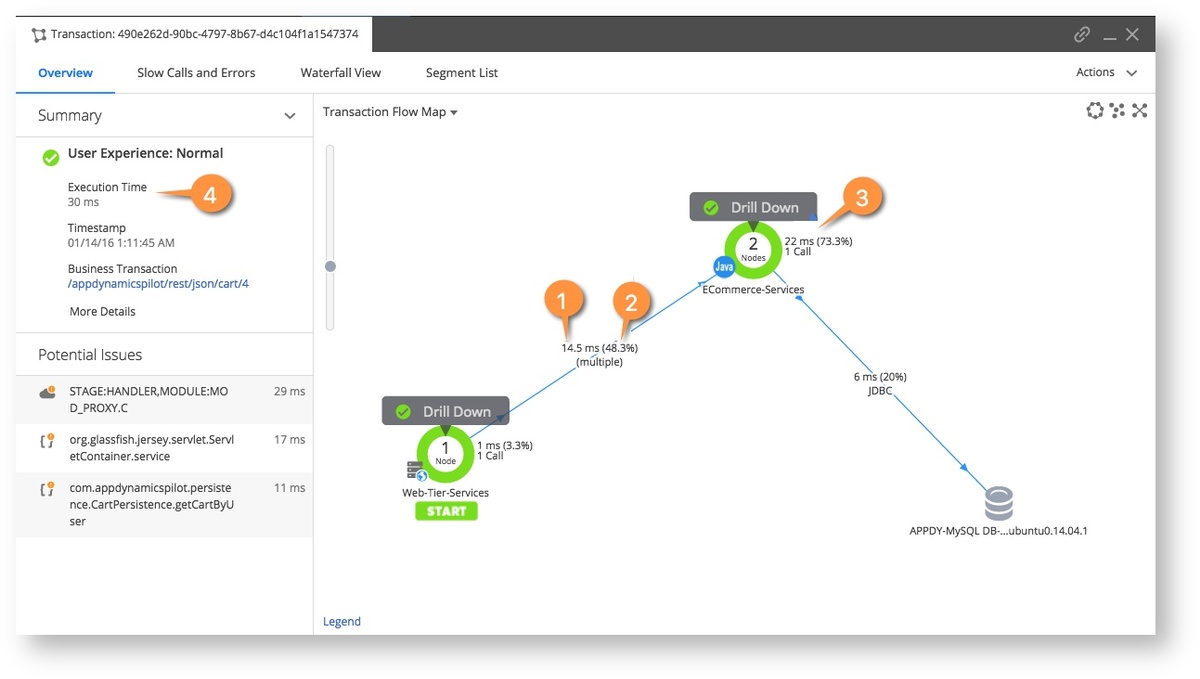Viewport: 1200px width, 679px height.
Task: Select the CartPersistence.getCartByUser issue row
Action: (x=164, y=505)
